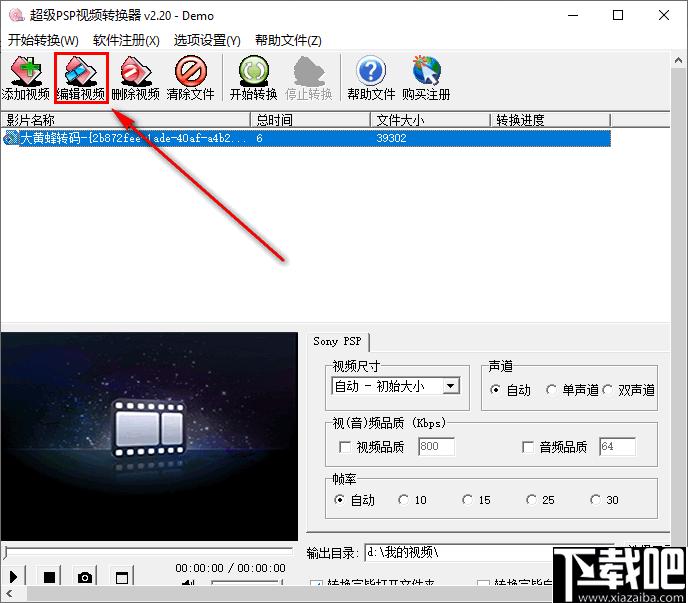Expand the 视频尺寸 dropdown
This screenshot has width=688, height=603.
(451, 386)
